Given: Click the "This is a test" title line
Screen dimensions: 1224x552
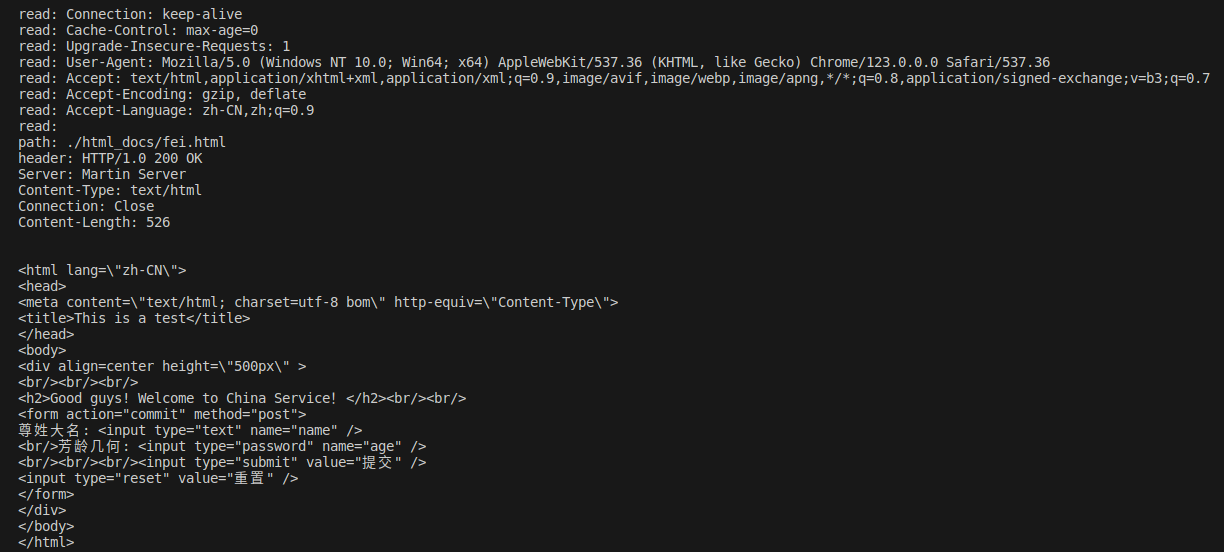Looking at the screenshot, I should click(x=134, y=318).
